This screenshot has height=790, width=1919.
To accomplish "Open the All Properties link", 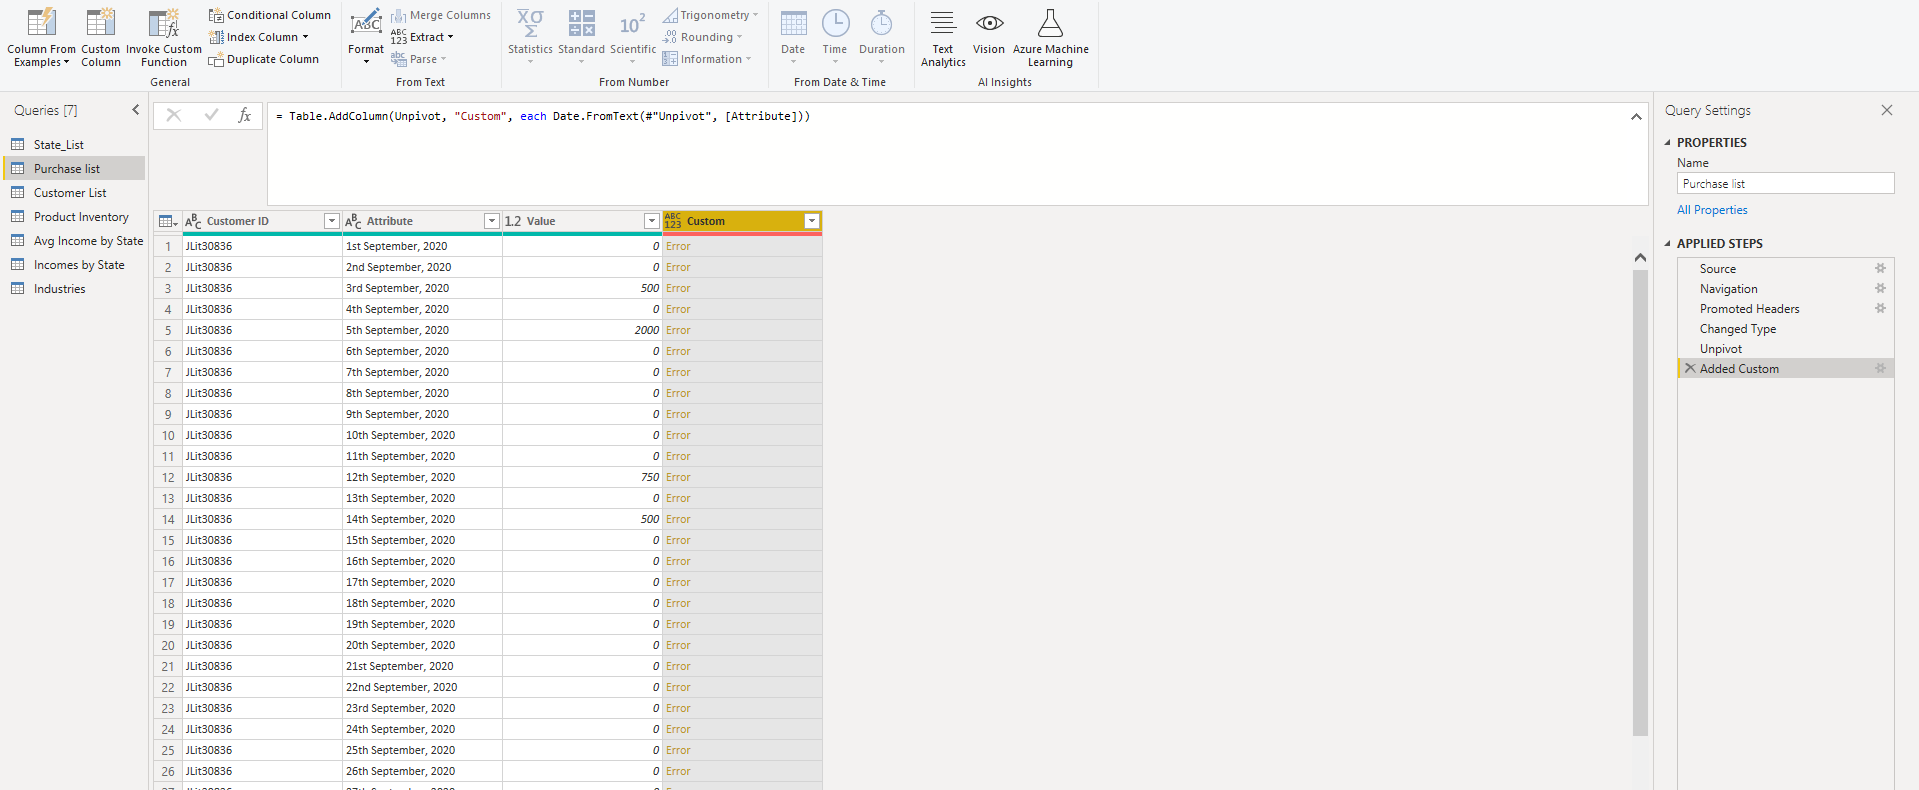I will (1712, 210).
